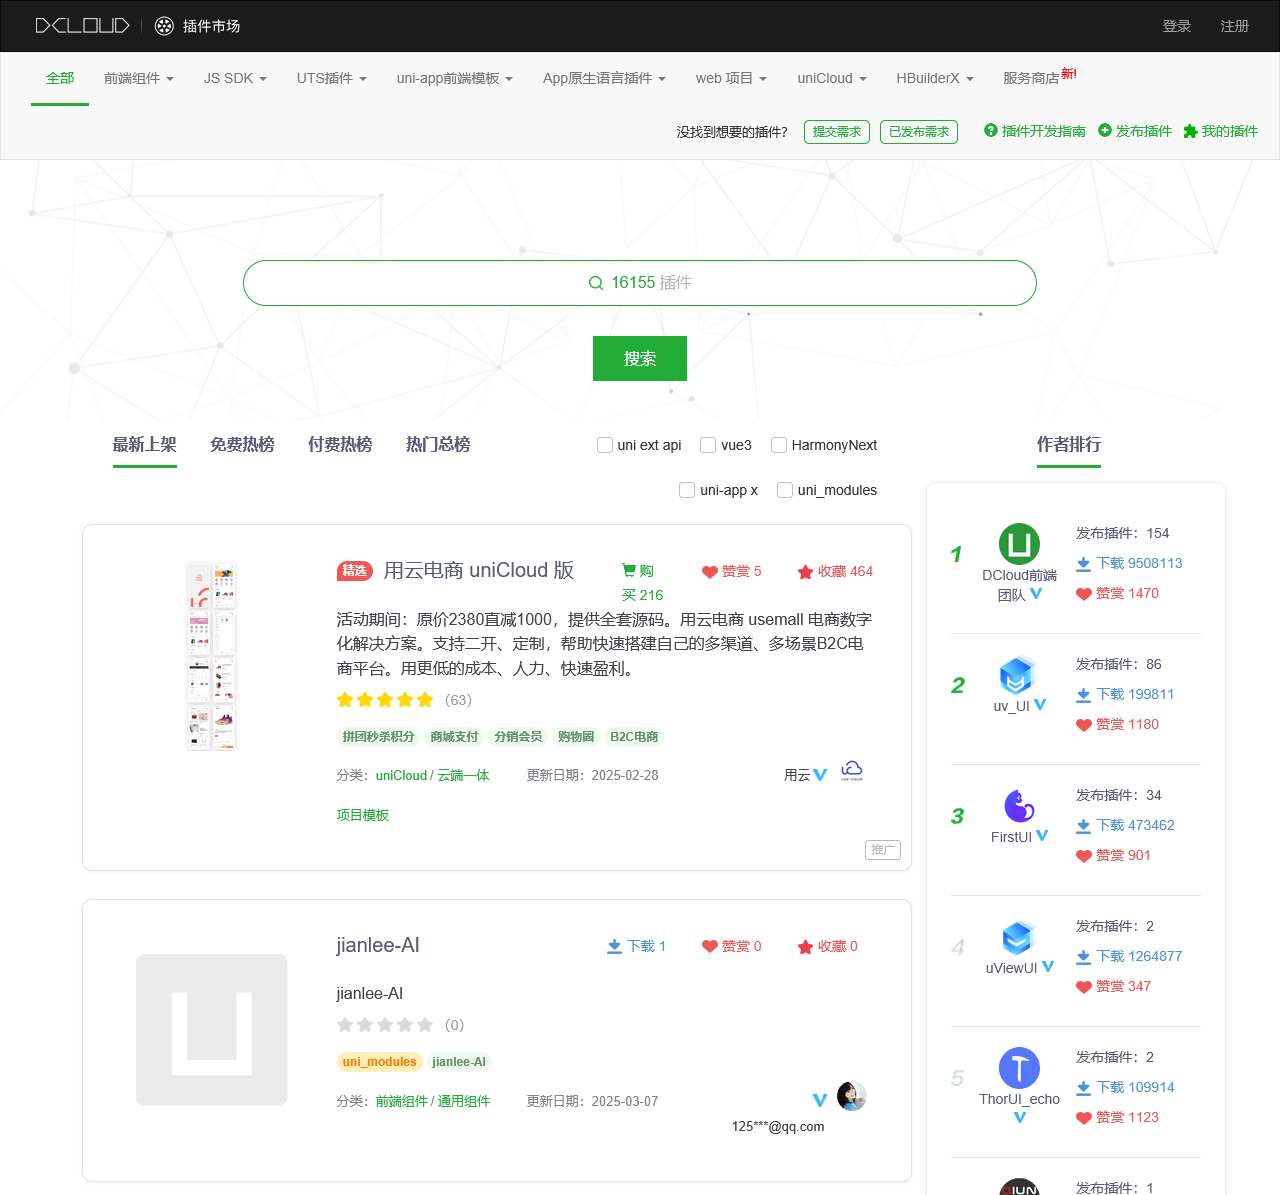
Task: Click the uniCloud / 云端一体 category link
Action: (433, 775)
